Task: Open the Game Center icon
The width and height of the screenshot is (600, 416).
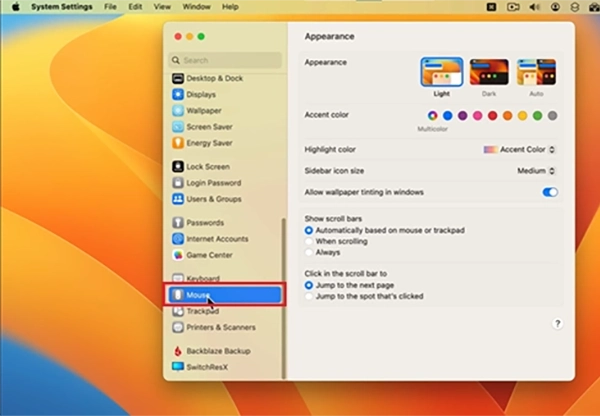Action: (178, 255)
